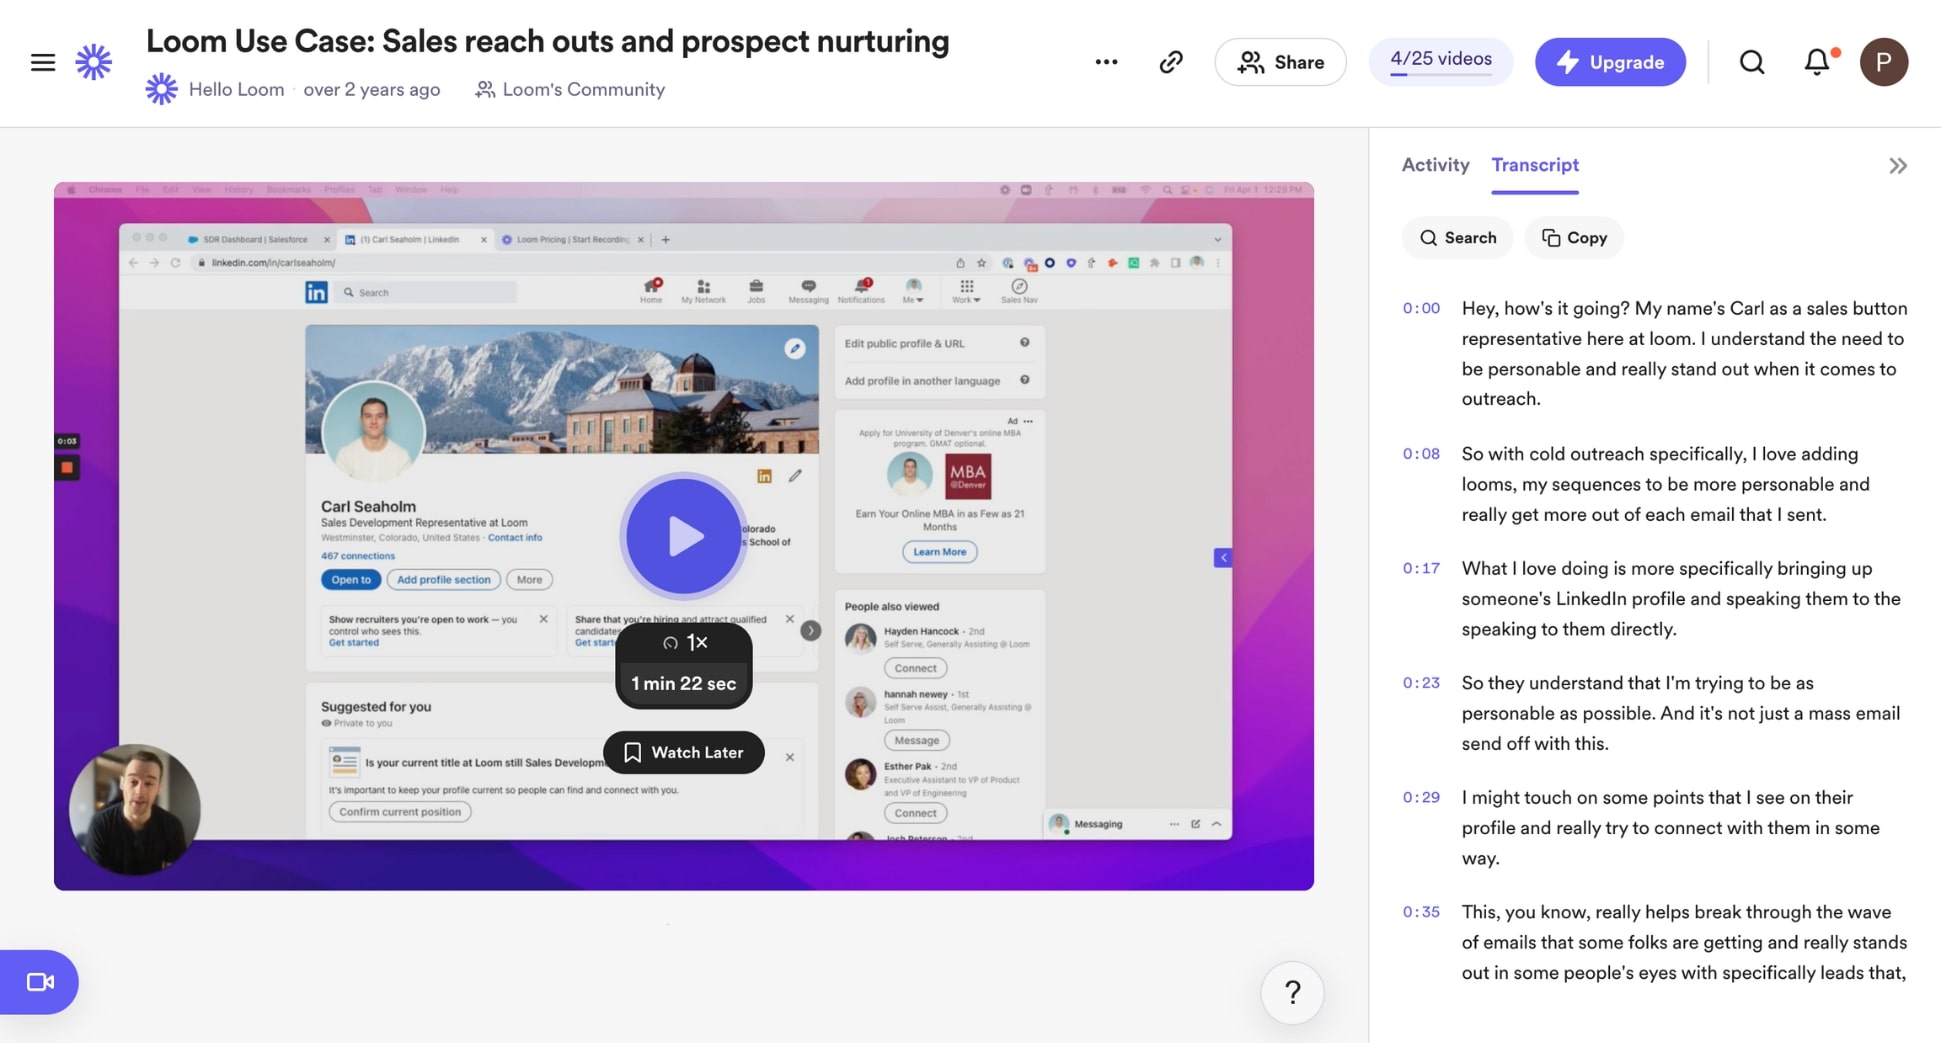Open the three-dot more options menu
The height and width of the screenshot is (1043, 1941).
tap(1106, 62)
